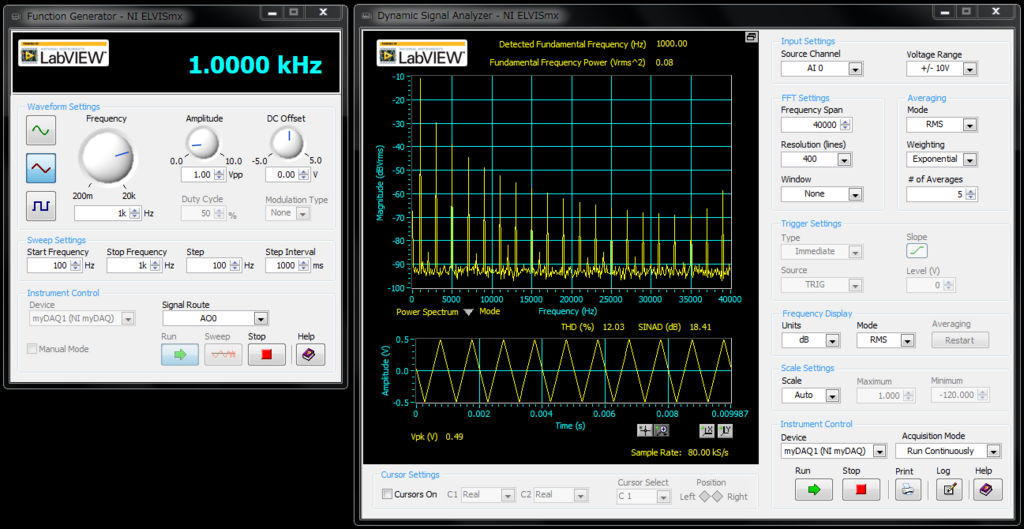Enable the Cursors On checkbox

click(387, 494)
